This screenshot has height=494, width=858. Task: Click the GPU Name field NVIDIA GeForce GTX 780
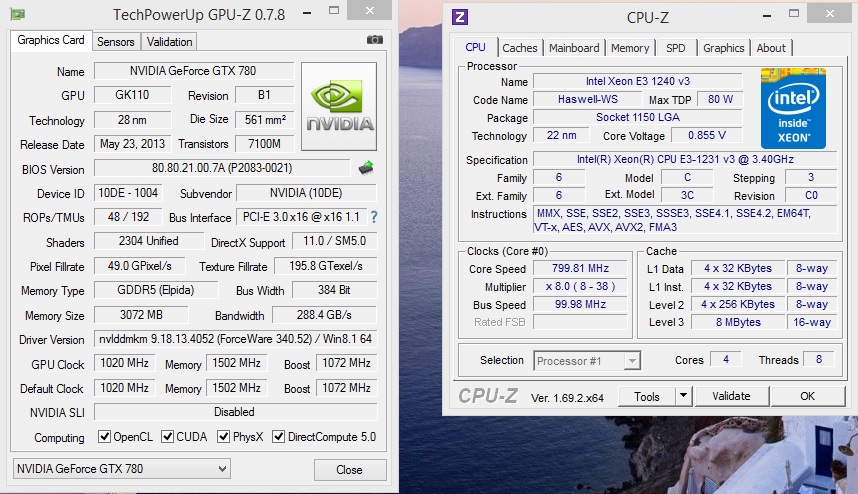[194, 71]
